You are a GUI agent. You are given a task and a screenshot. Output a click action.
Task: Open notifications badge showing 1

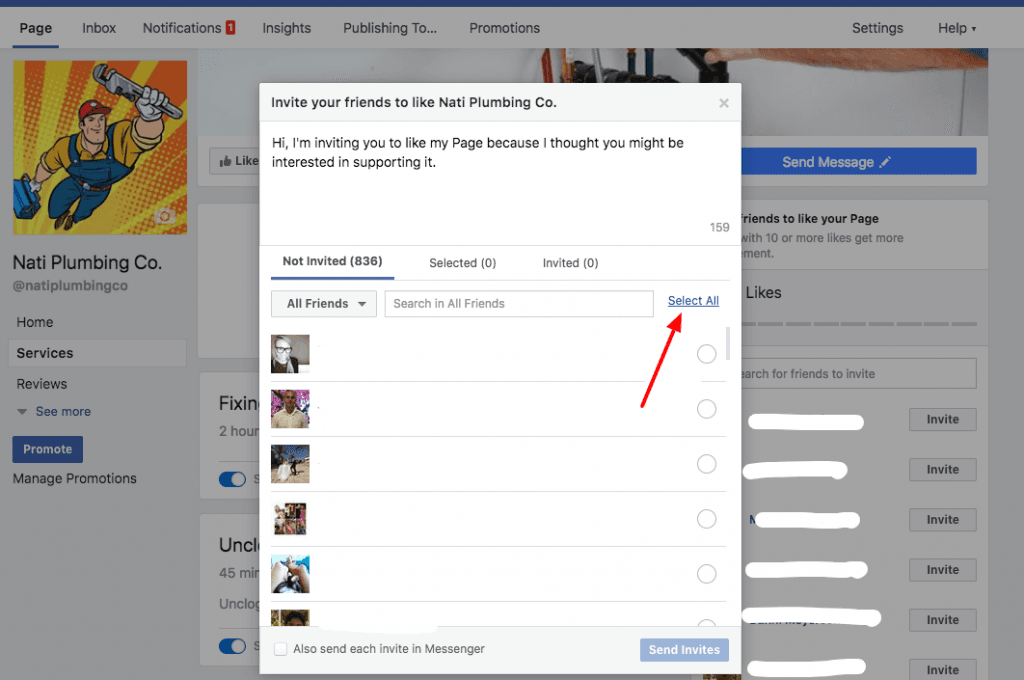(230, 27)
